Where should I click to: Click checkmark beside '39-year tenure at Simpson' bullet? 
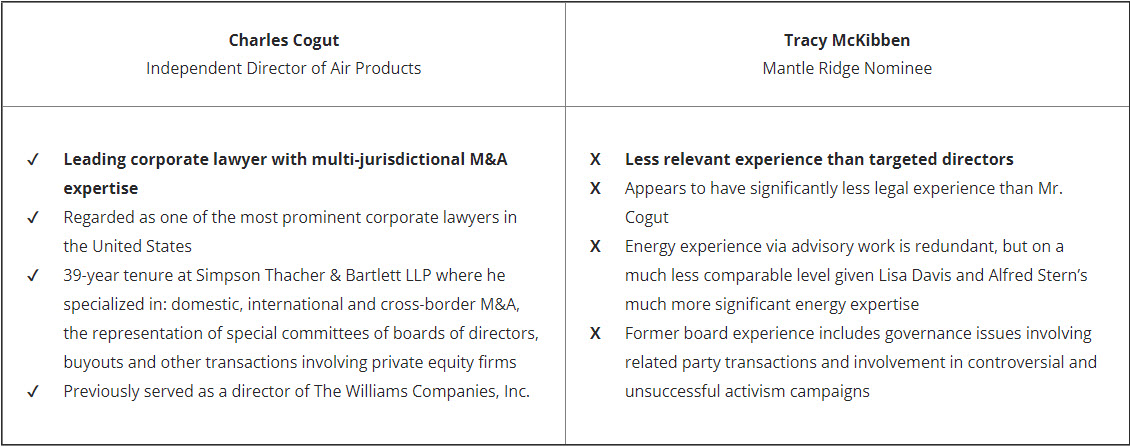33,275
